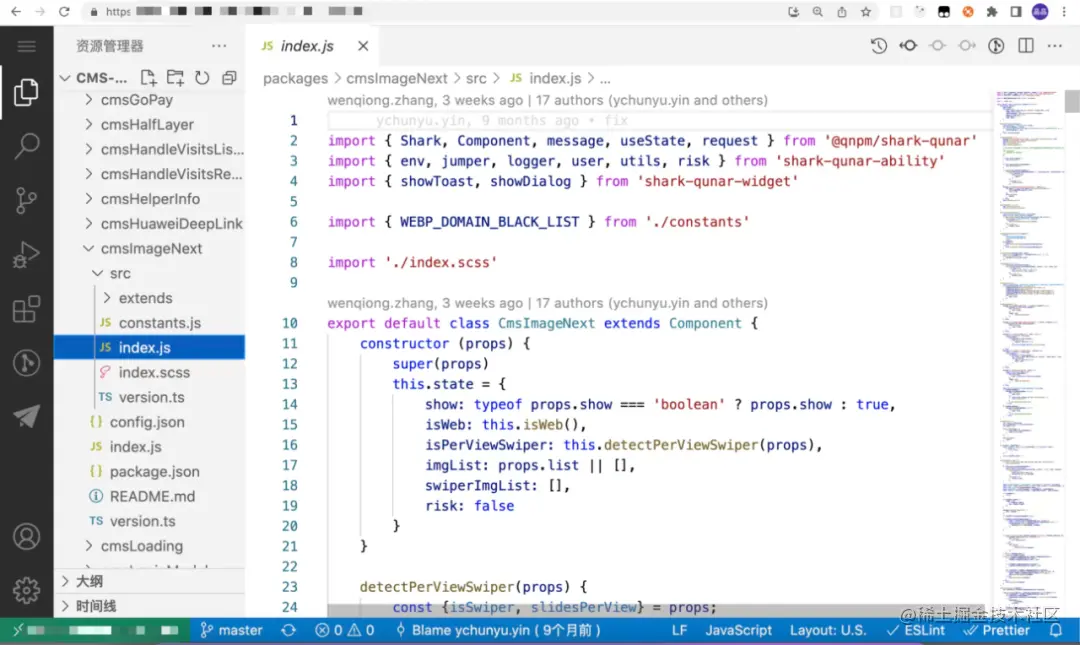
Task: Open notifications bell
Action: (x=1055, y=630)
